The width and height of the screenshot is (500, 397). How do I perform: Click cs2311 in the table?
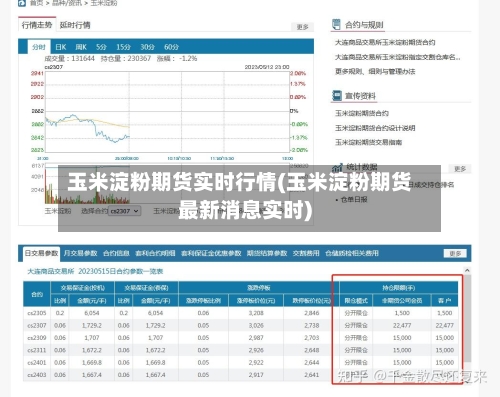tap(37, 350)
